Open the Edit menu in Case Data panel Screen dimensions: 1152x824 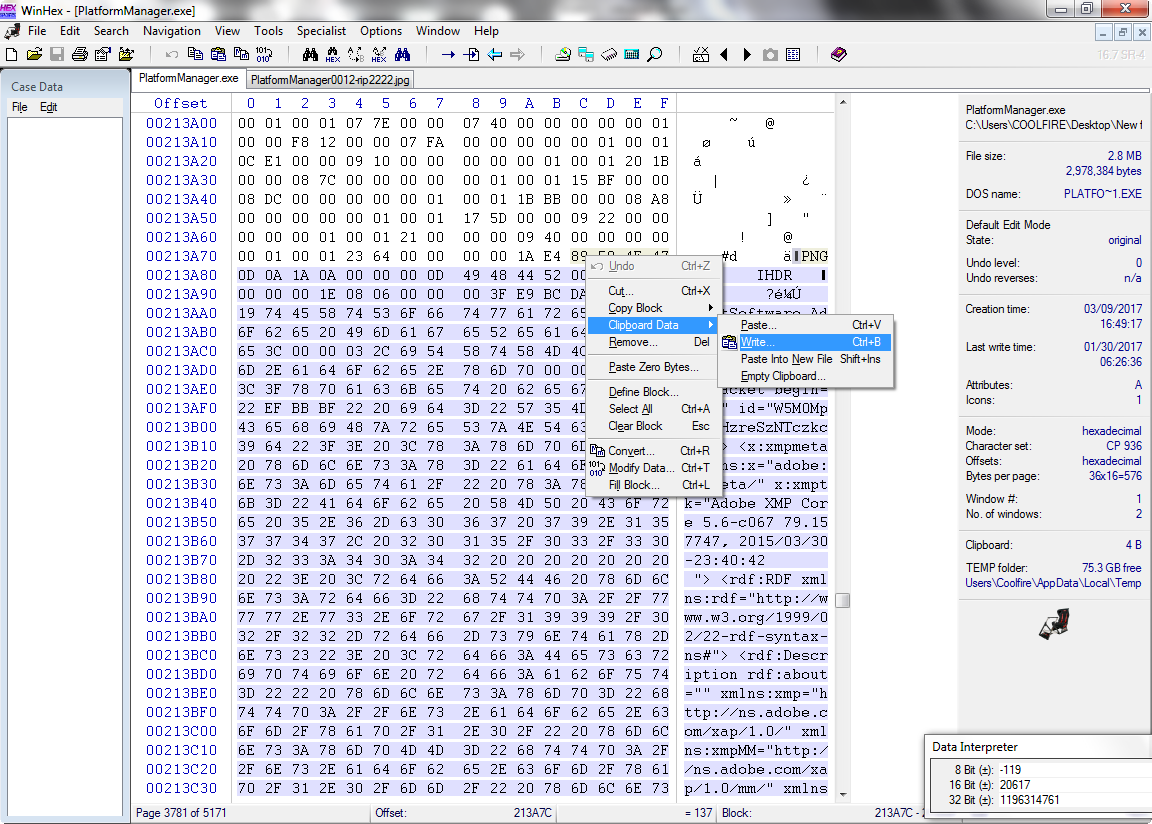[x=48, y=107]
